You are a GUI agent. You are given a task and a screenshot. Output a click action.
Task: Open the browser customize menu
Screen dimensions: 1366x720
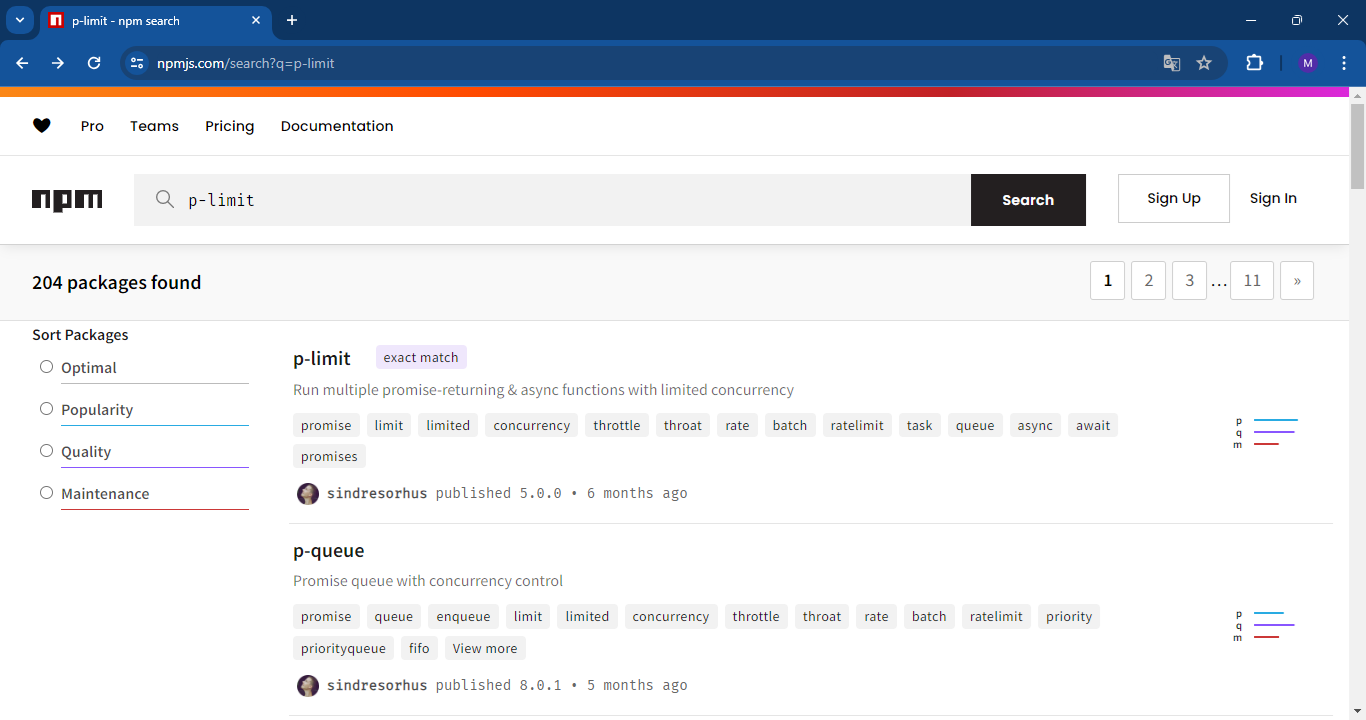coord(1344,62)
